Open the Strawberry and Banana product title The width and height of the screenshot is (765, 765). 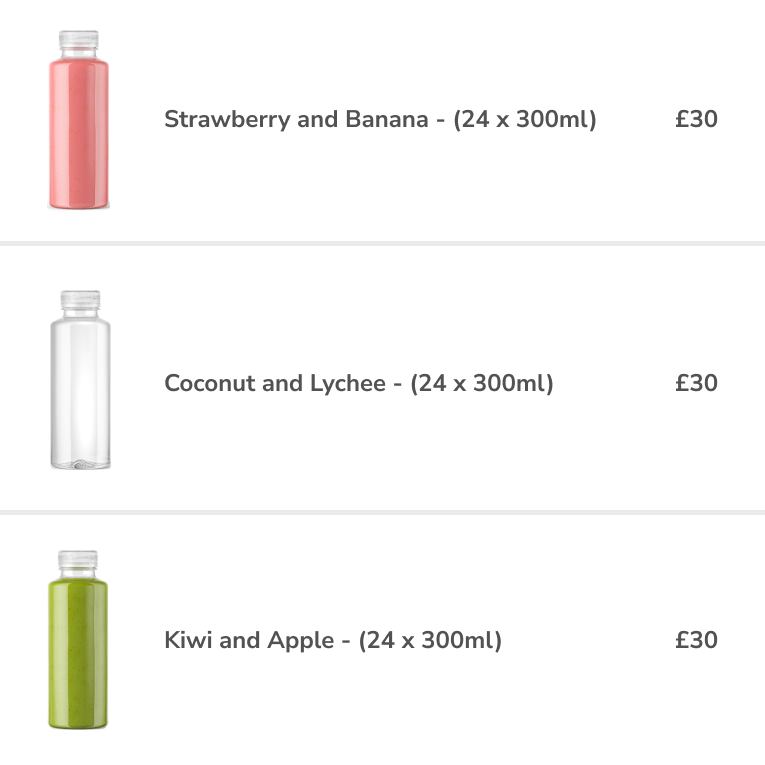[380, 120]
